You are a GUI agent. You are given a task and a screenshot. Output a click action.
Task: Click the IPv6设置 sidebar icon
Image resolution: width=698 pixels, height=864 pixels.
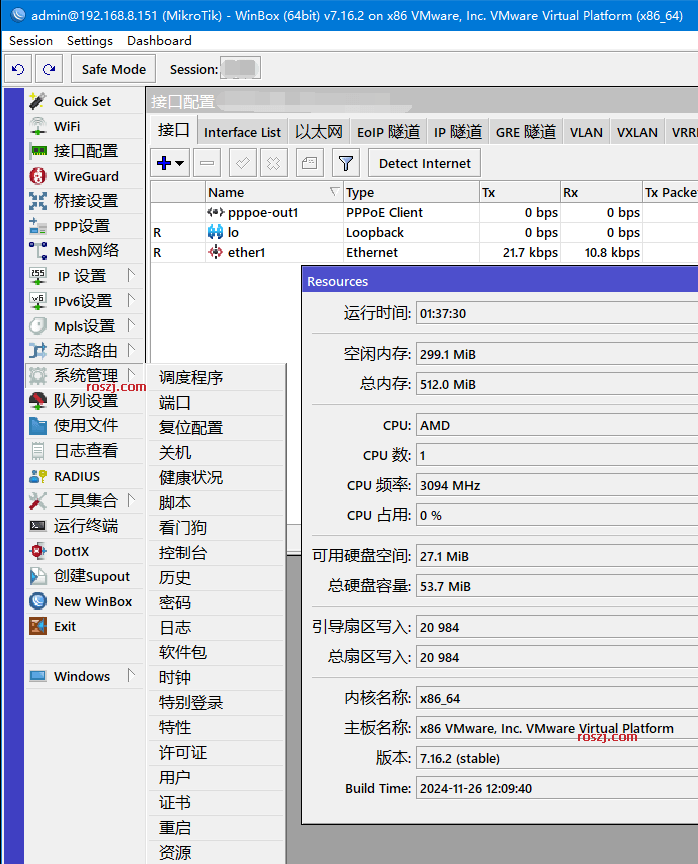coord(37,301)
